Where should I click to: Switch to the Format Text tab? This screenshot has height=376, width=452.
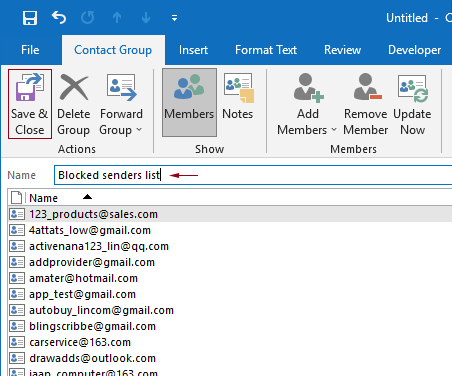(x=266, y=50)
